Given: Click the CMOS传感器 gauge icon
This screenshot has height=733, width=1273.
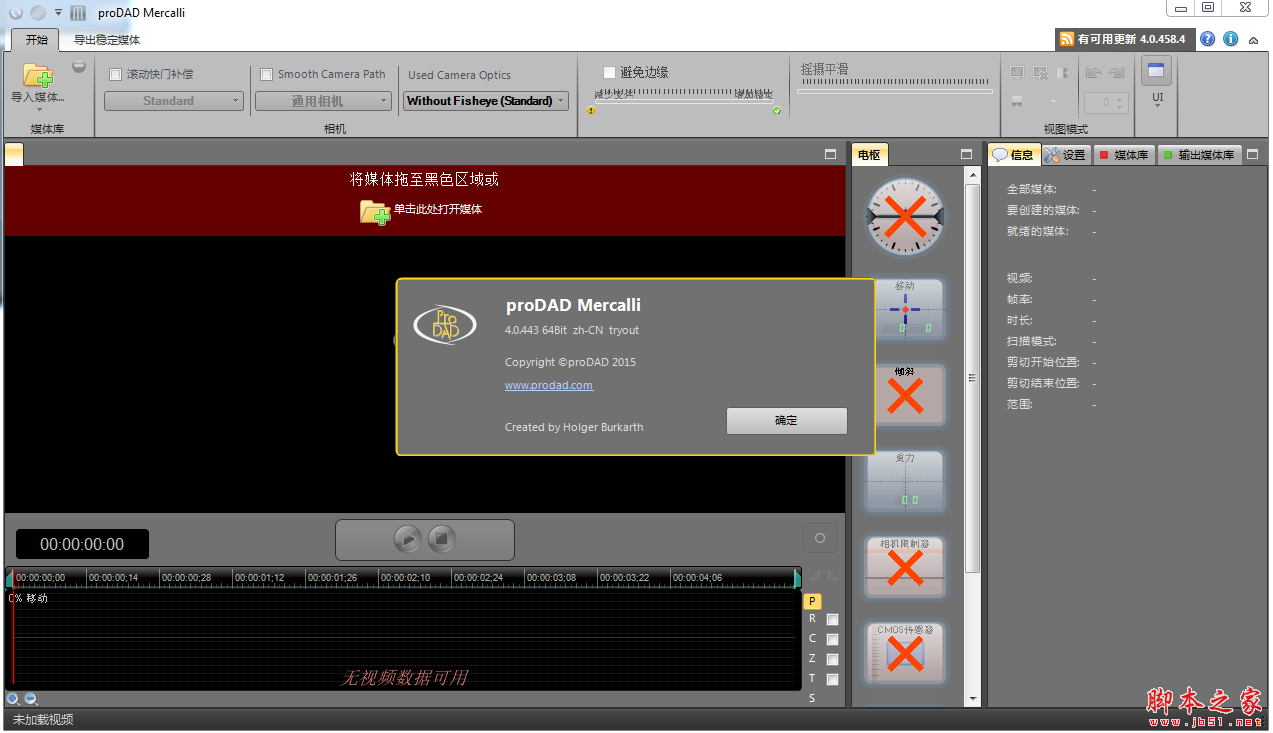Looking at the screenshot, I should 905,653.
